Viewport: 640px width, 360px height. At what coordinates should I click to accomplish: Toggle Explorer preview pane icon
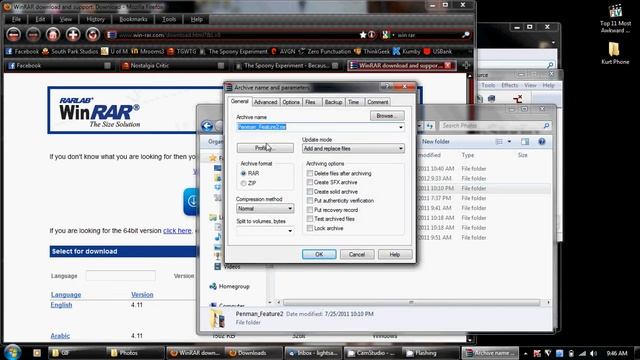(525, 142)
